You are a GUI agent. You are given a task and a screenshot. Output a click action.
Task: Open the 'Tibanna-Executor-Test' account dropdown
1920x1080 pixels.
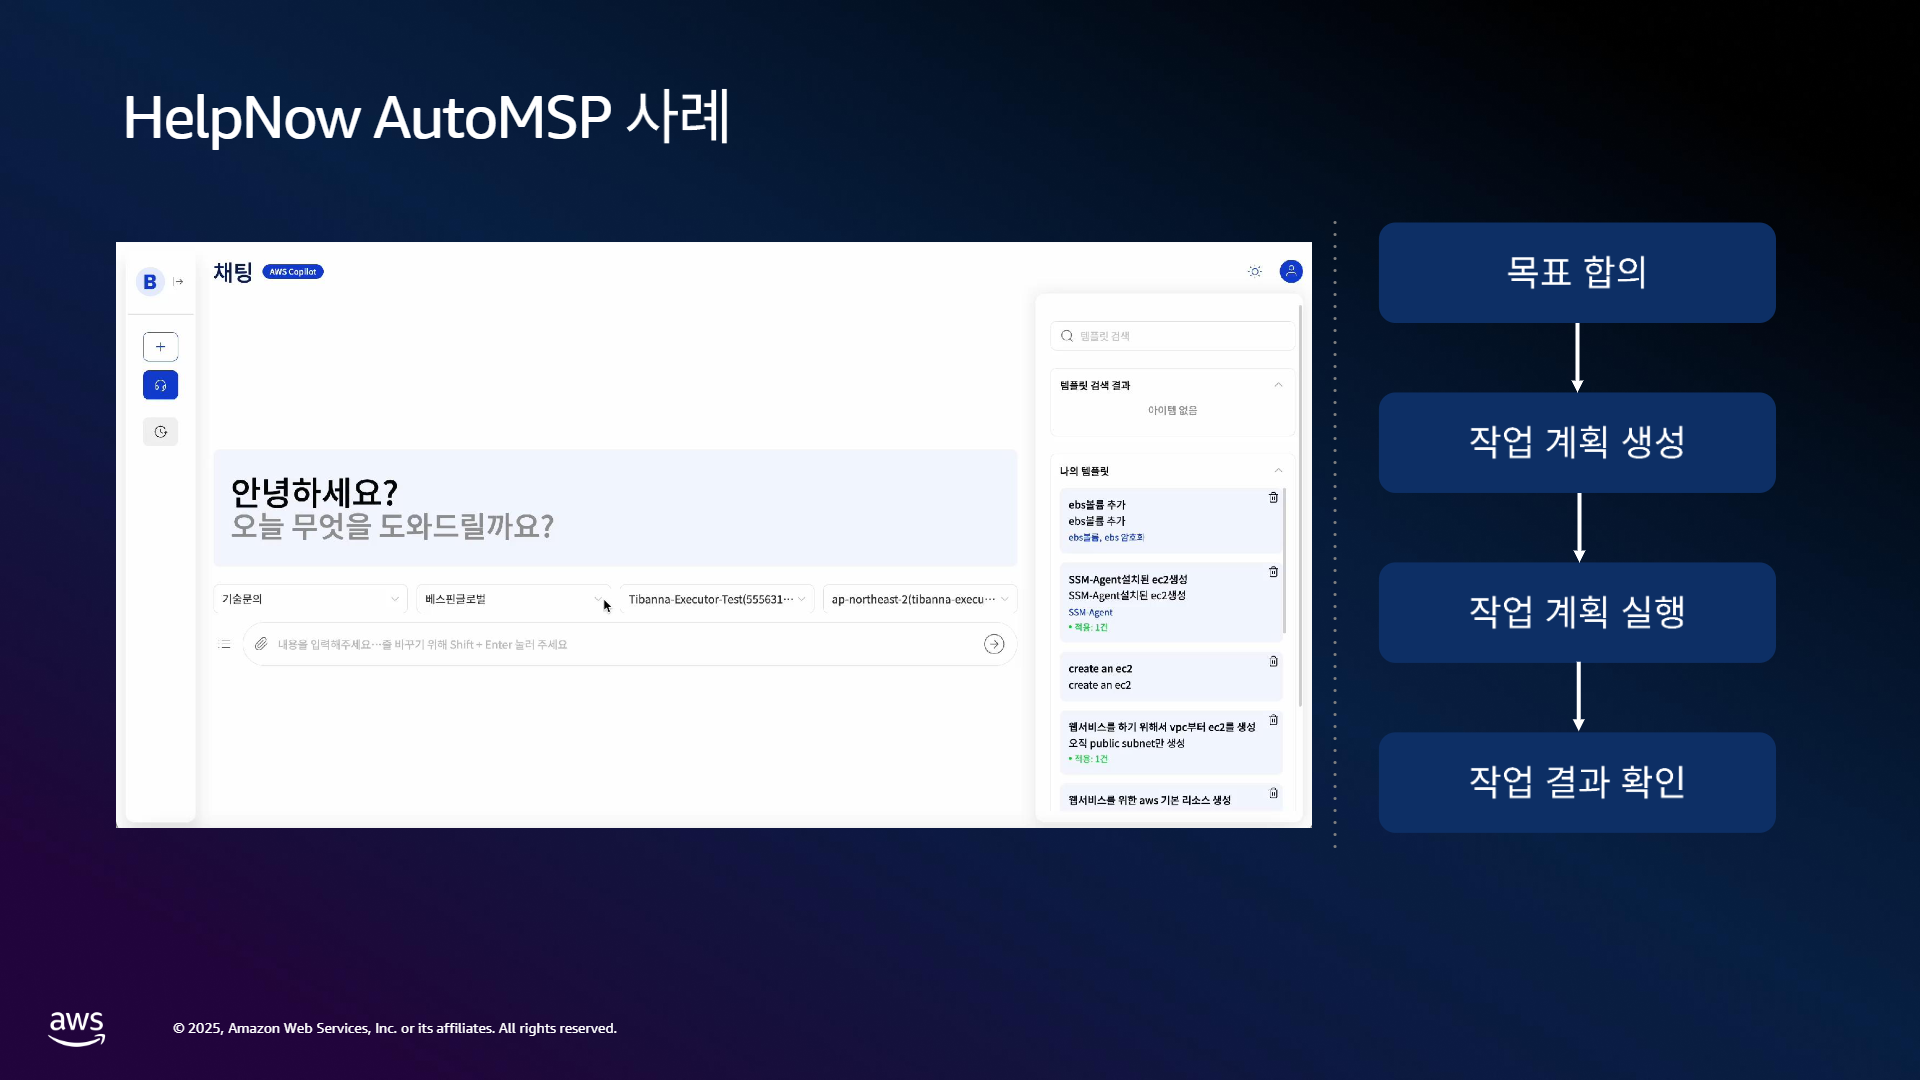coord(717,599)
